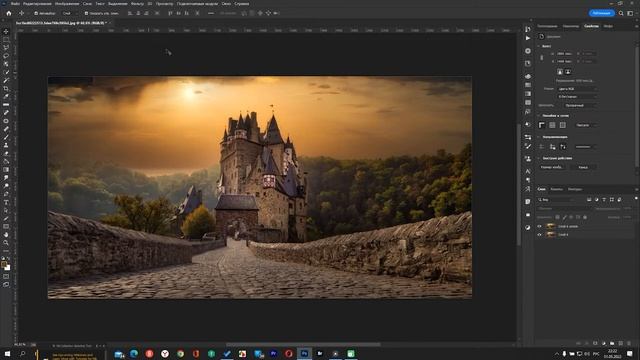Open ruler units dropdown Пикселы
Screen dimensions: 640x360
click(x=586, y=125)
